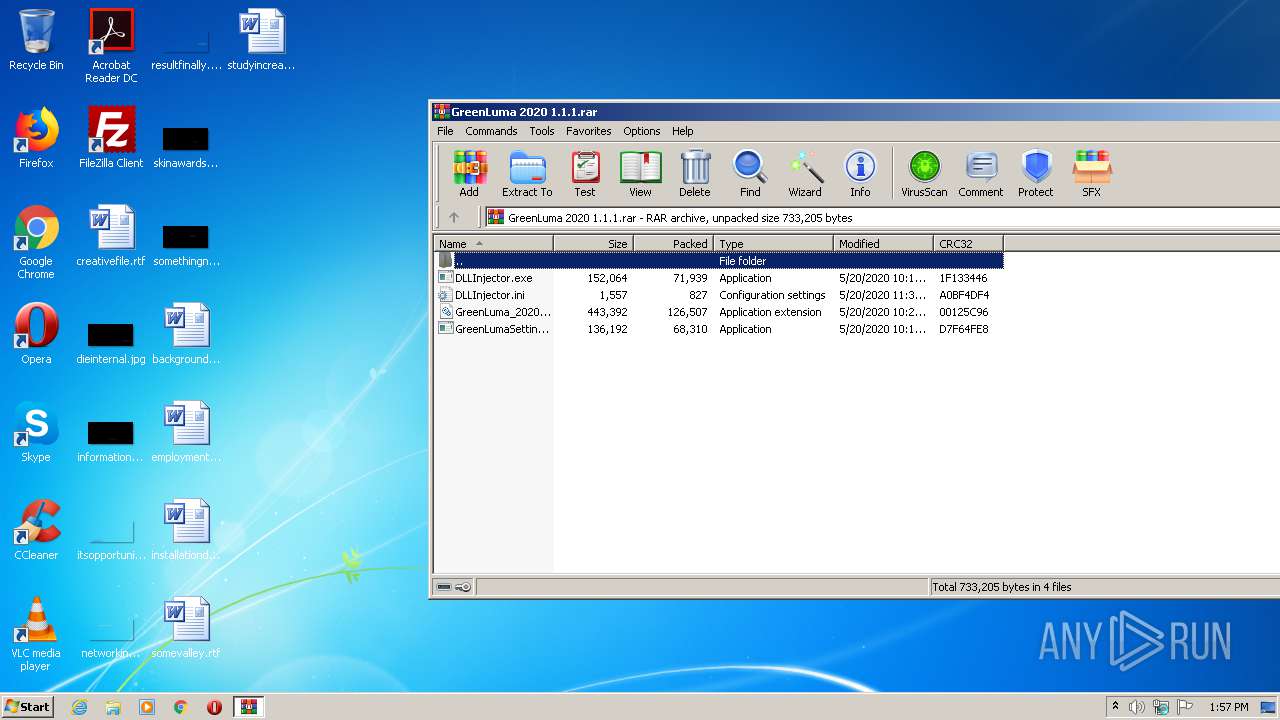The width and height of the screenshot is (1280, 720).
Task: Click the Windows Start button
Action: click(x=27, y=706)
